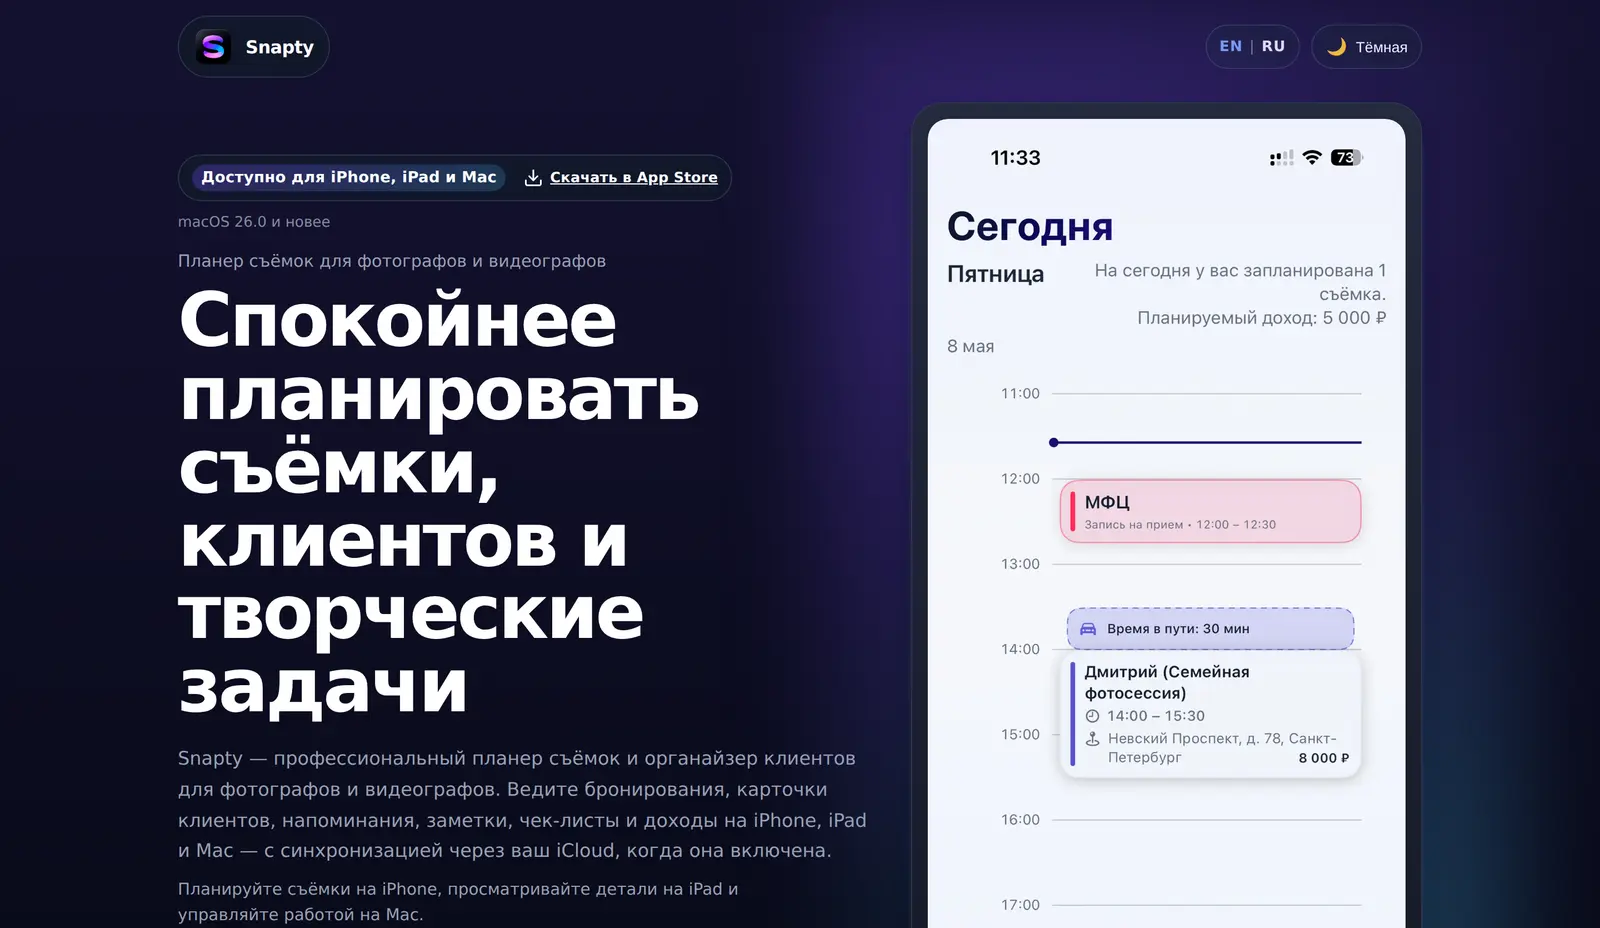
Task: Click the 8 000 ₽ price value
Action: click(1324, 758)
